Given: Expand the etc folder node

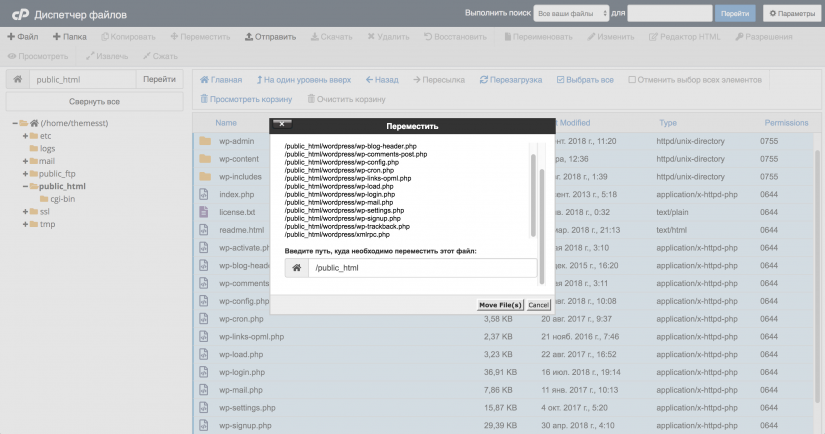Looking at the screenshot, I should point(25,136).
